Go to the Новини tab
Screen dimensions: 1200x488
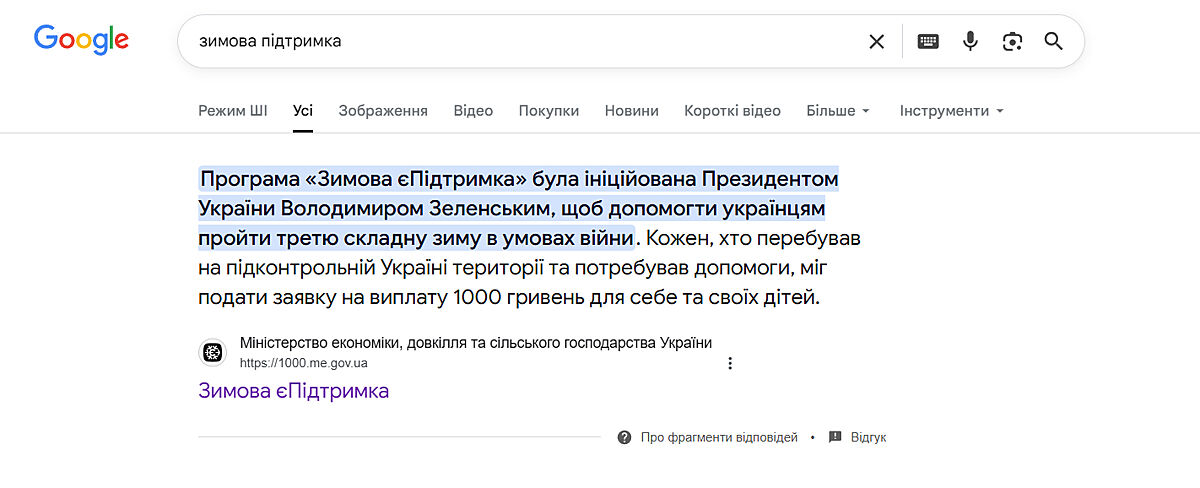click(631, 111)
